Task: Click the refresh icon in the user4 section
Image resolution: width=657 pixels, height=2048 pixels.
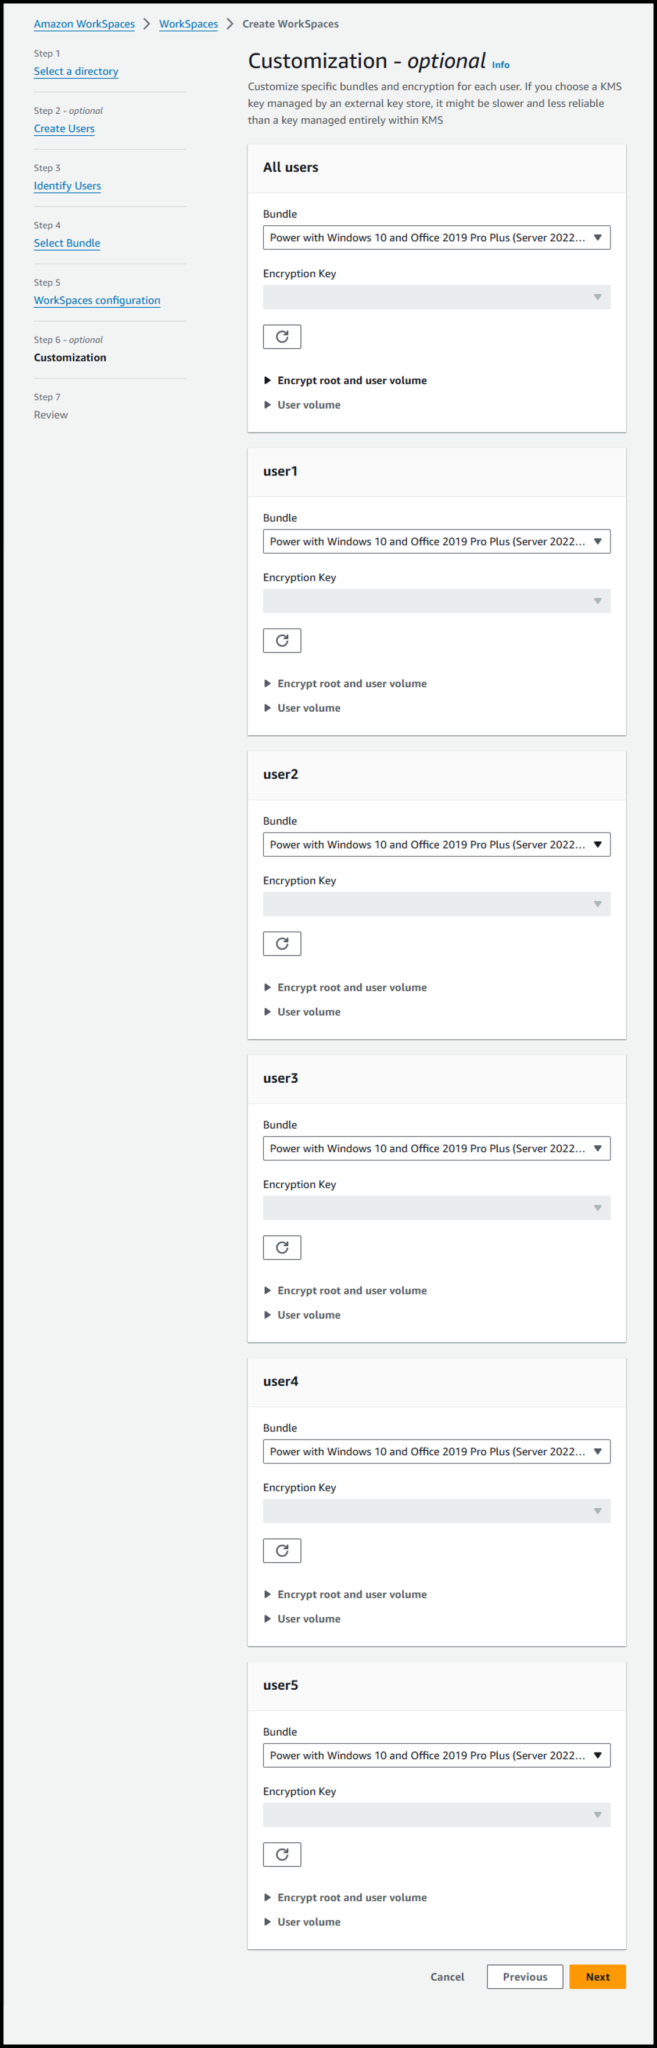Action: click(281, 1550)
